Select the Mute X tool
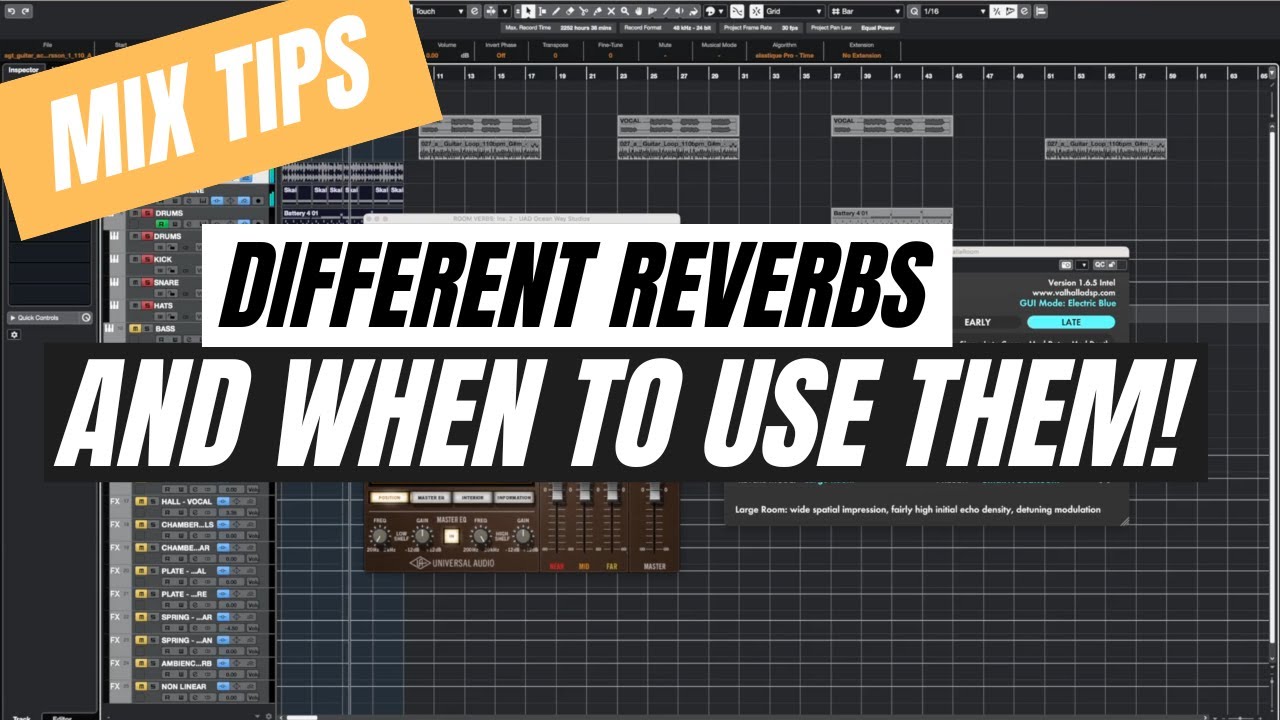 (x=611, y=11)
